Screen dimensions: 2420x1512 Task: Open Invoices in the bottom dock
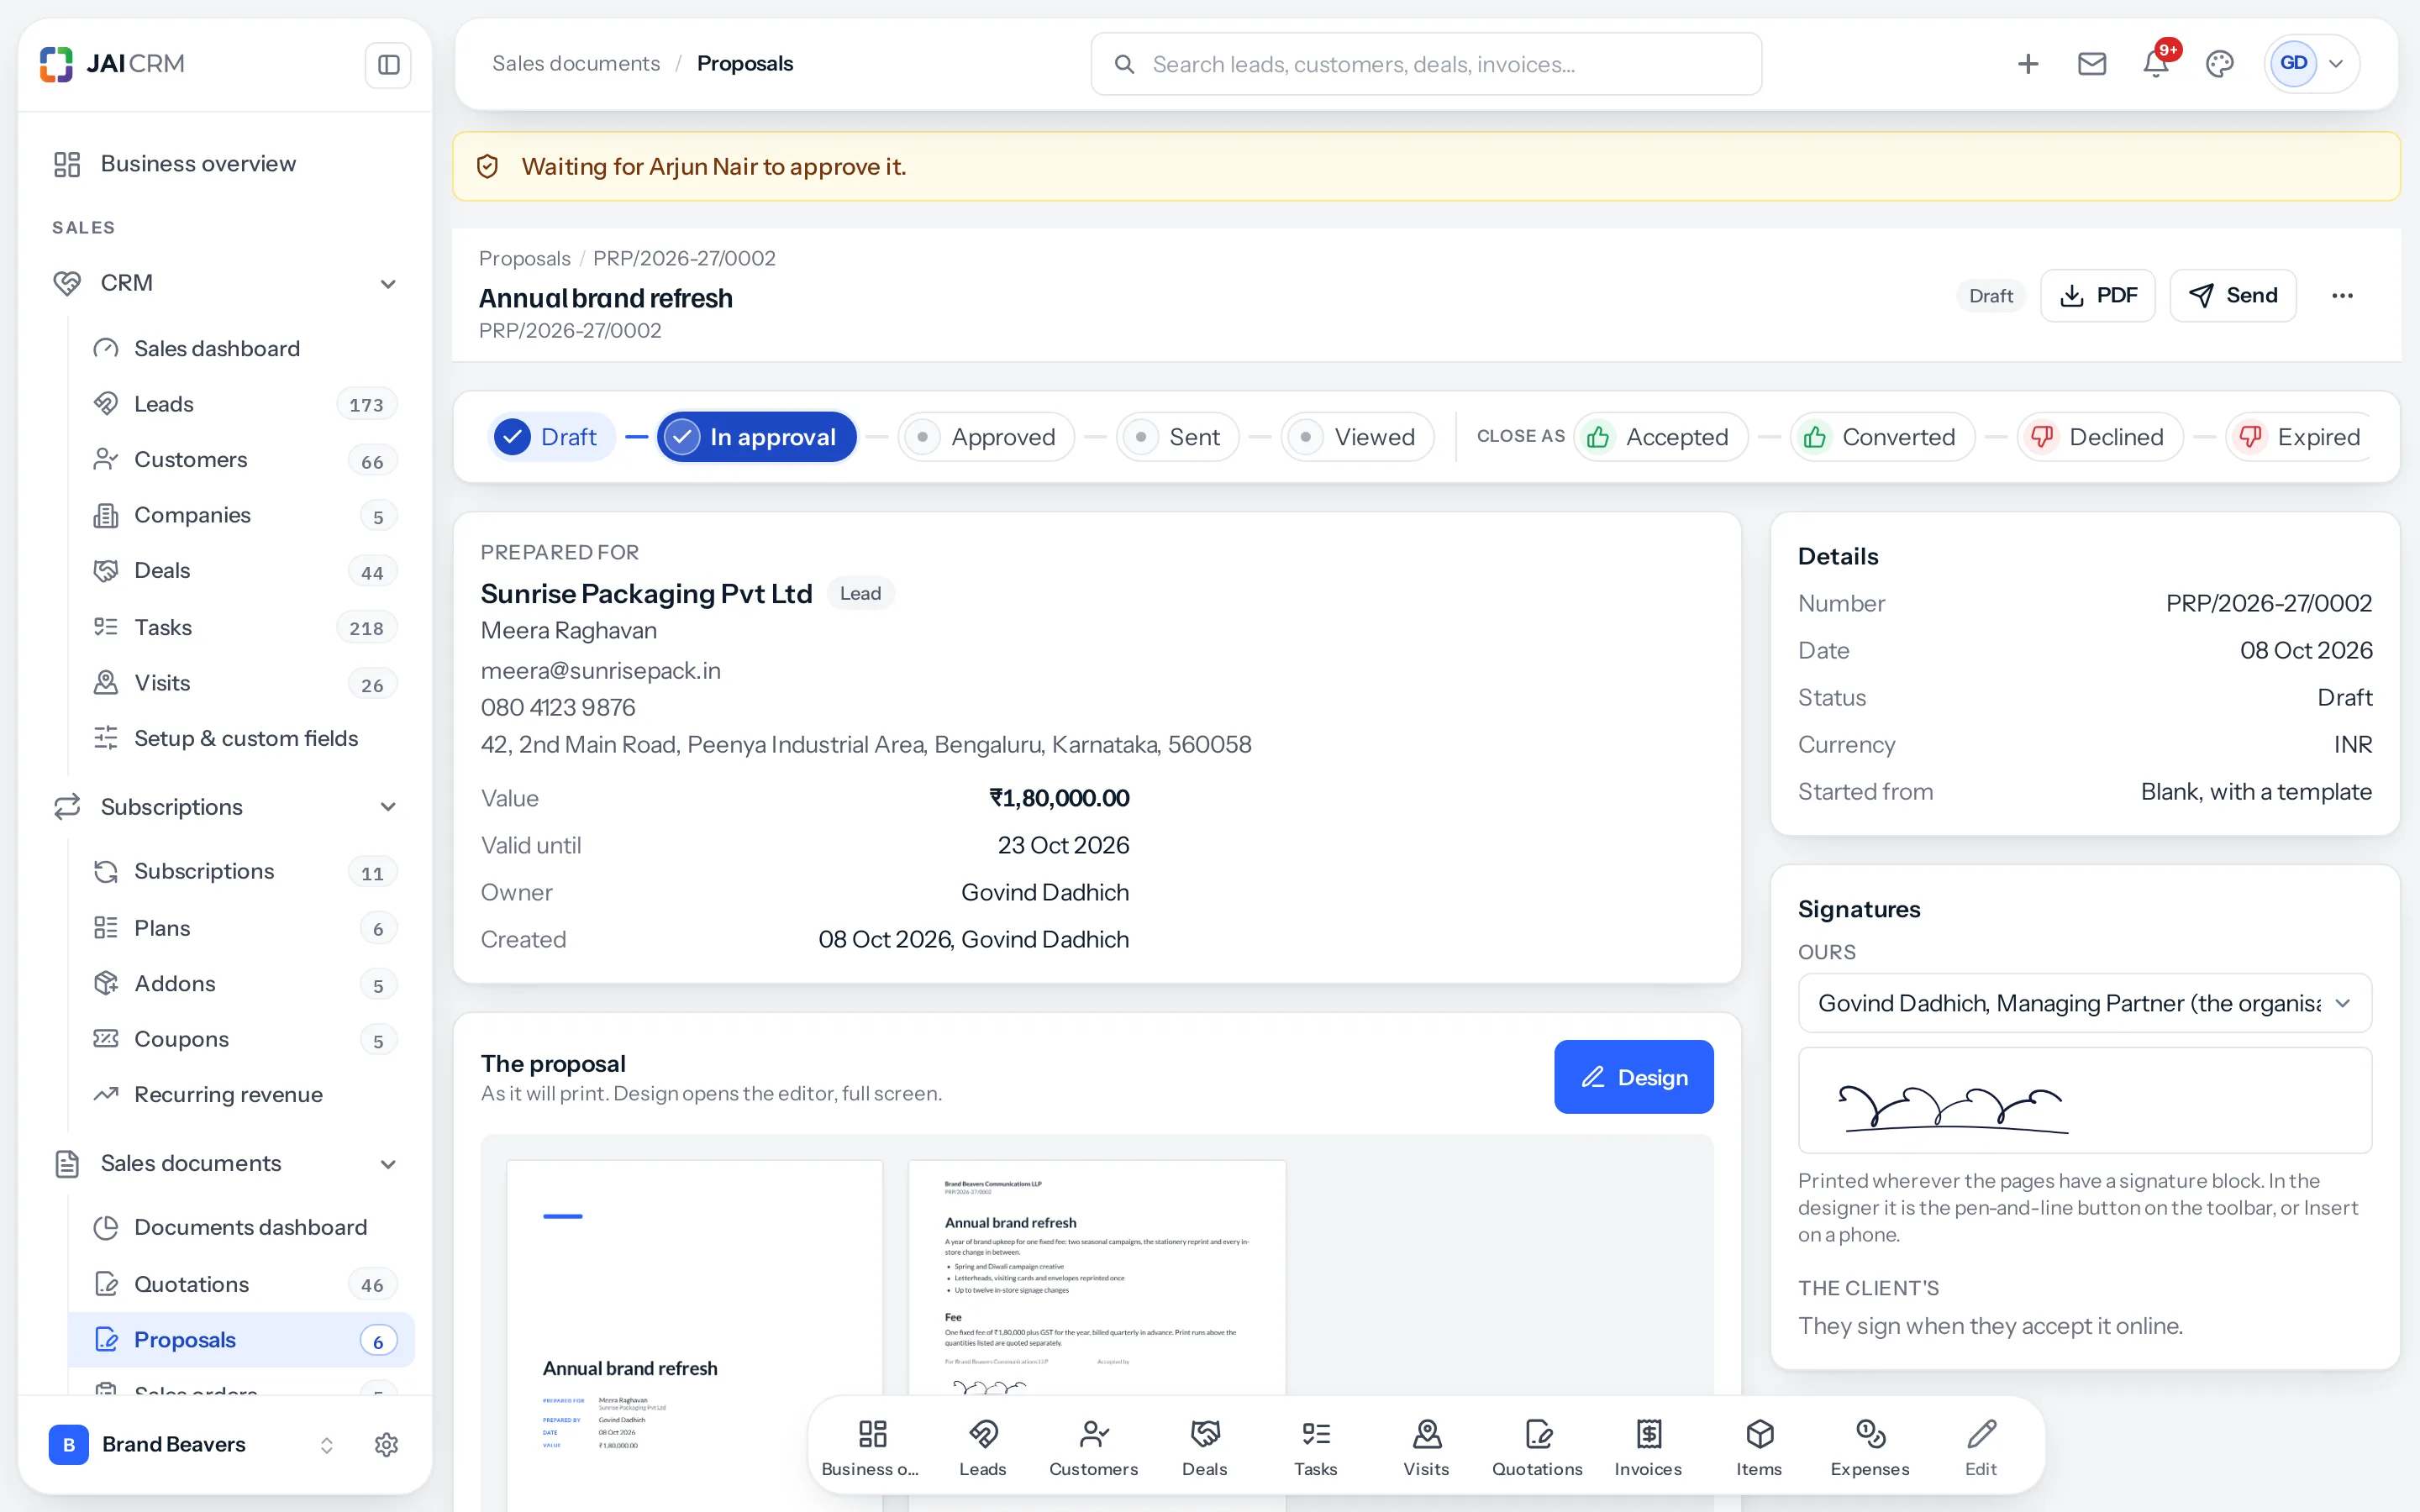tap(1648, 1446)
